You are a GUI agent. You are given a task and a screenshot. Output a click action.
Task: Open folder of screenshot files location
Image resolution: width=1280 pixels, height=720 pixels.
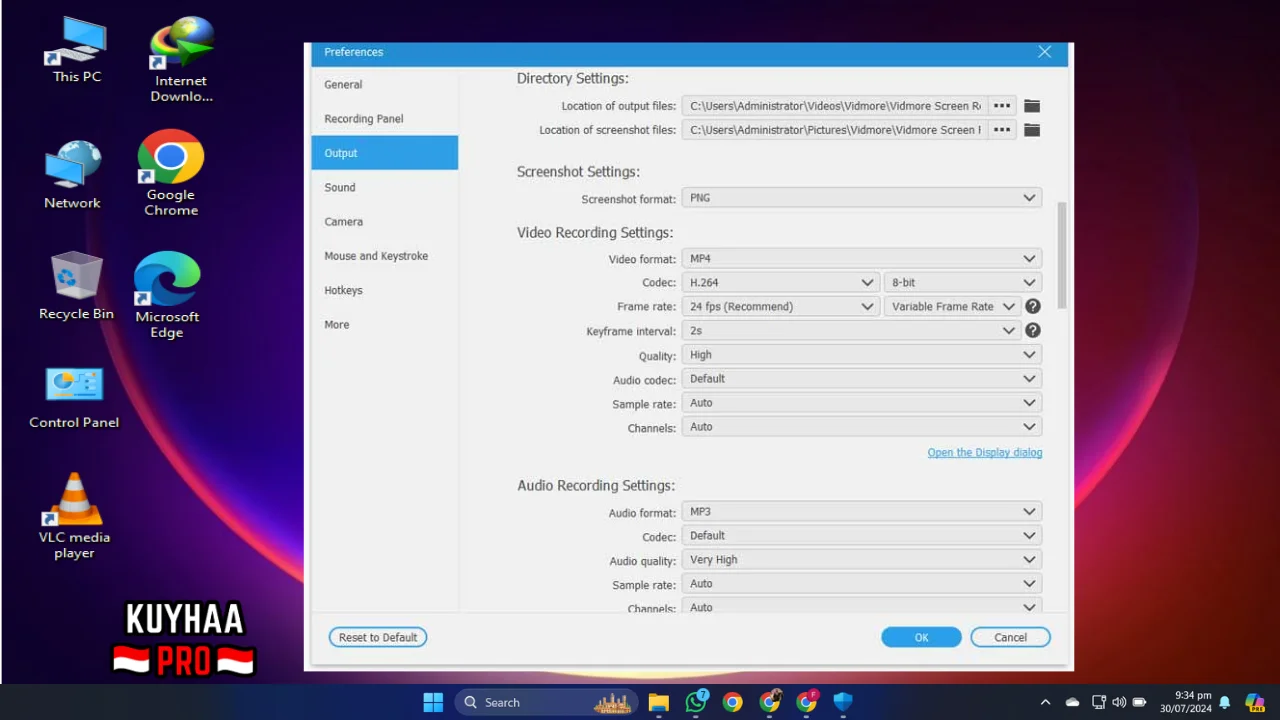point(1032,130)
